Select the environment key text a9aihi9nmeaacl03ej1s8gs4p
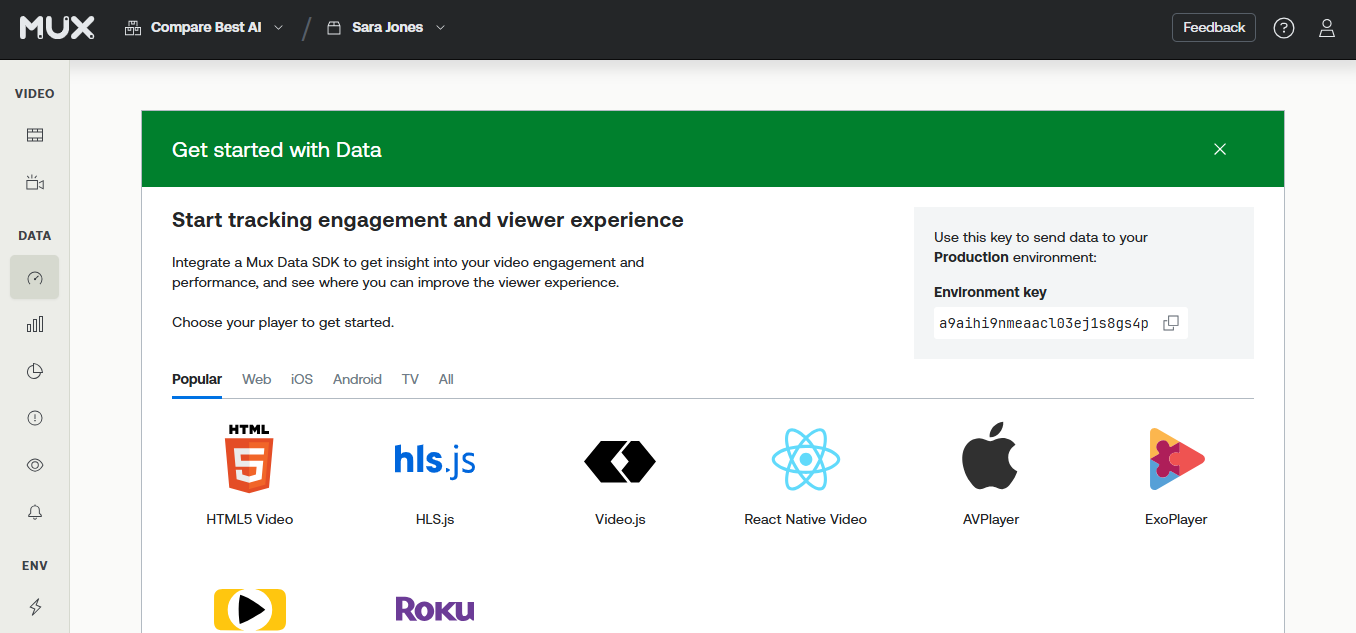 click(1044, 323)
